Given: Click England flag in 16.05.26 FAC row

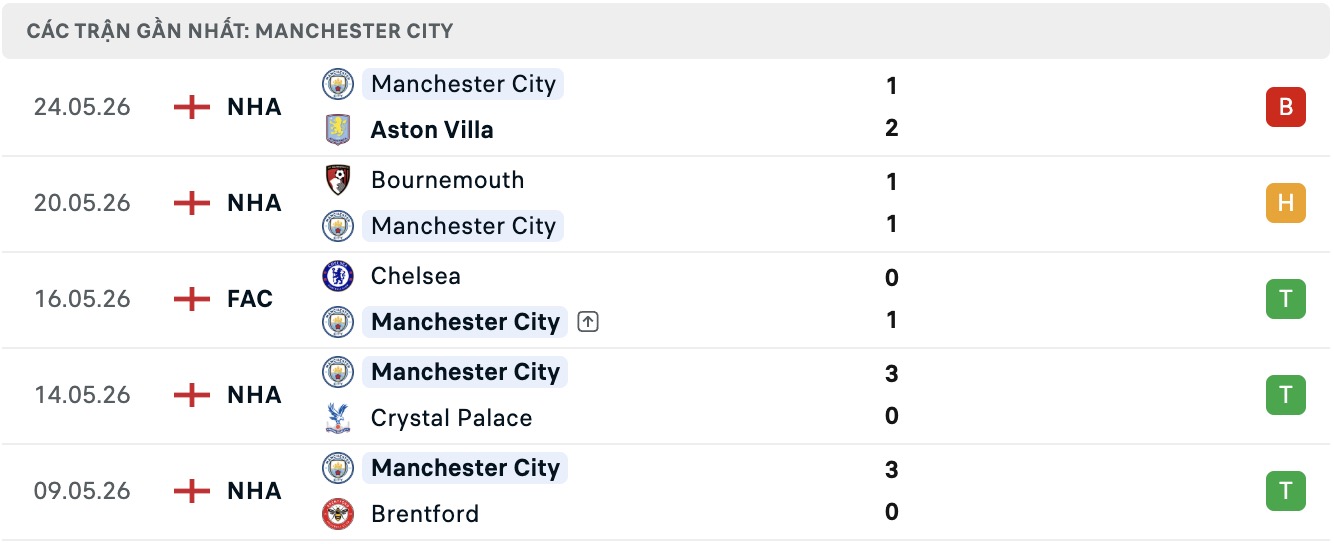Looking at the screenshot, I should point(192,299).
